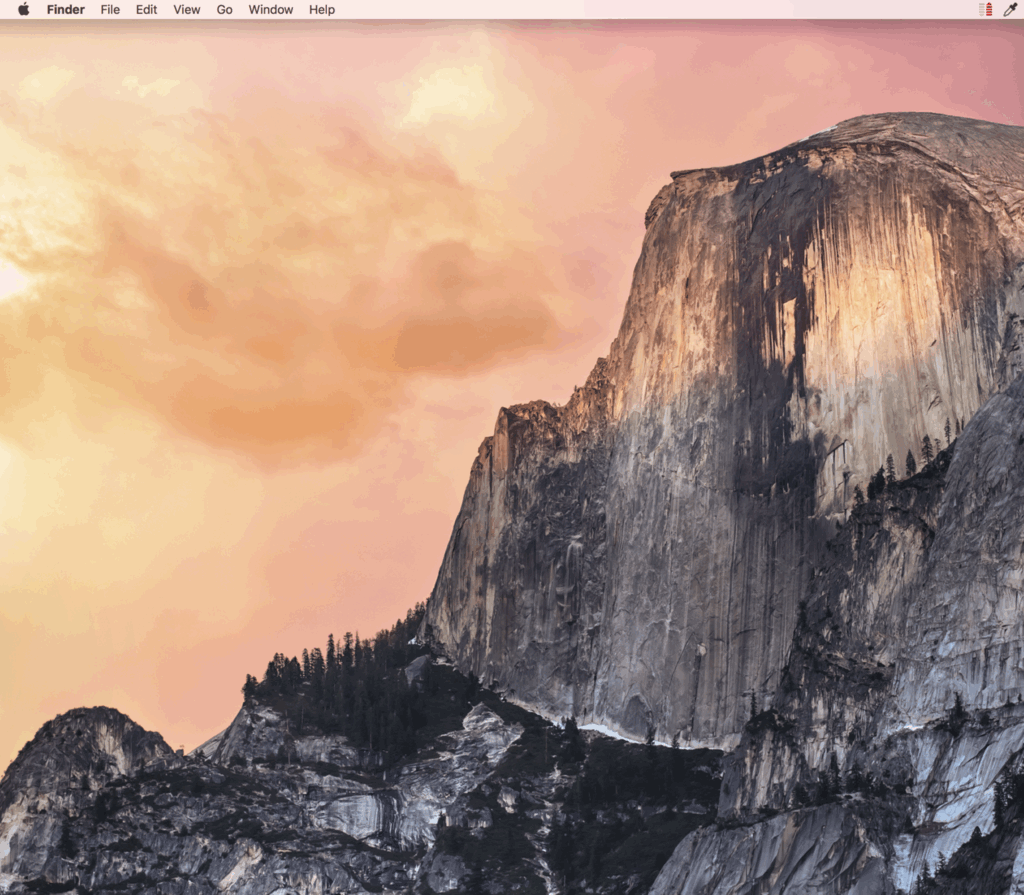The image size is (1024, 895).
Task: Open the Edit menu
Action: click(146, 10)
